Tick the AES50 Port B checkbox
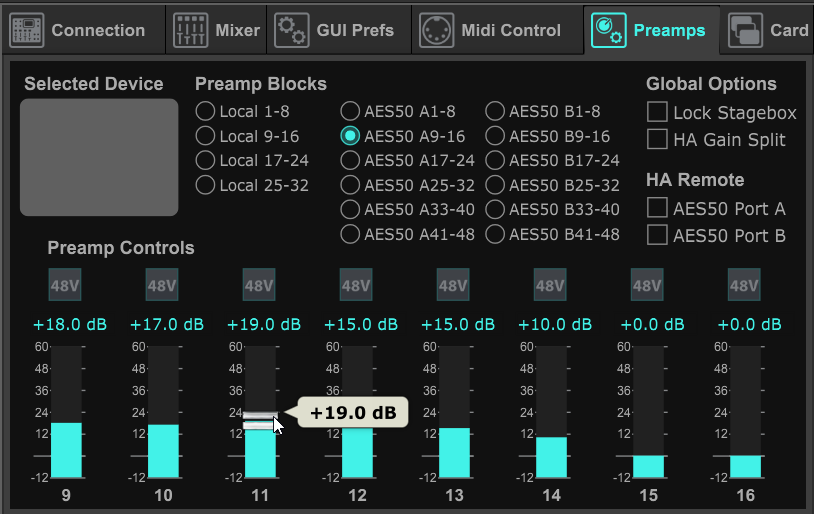This screenshot has height=514, width=814. click(x=657, y=235)
